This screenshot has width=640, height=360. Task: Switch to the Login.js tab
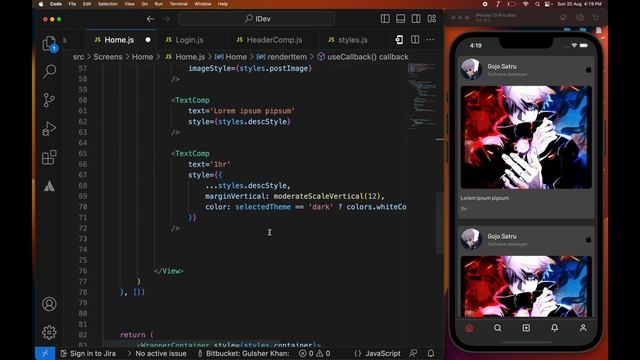click(x=189, y=40)
